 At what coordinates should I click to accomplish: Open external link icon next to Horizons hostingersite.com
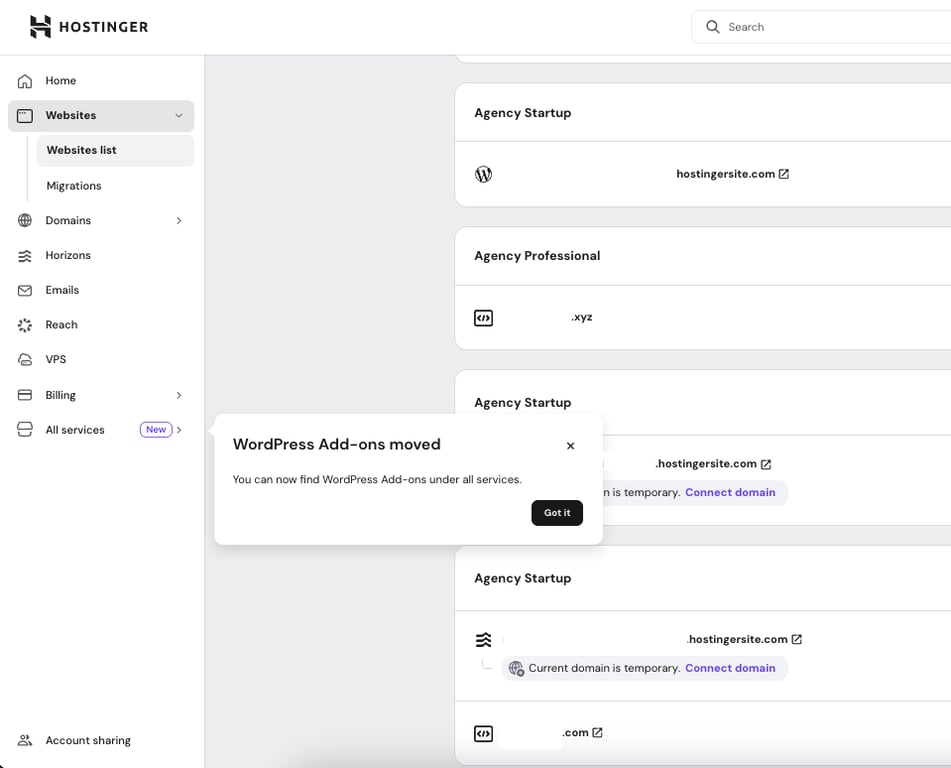coord(797,639)
